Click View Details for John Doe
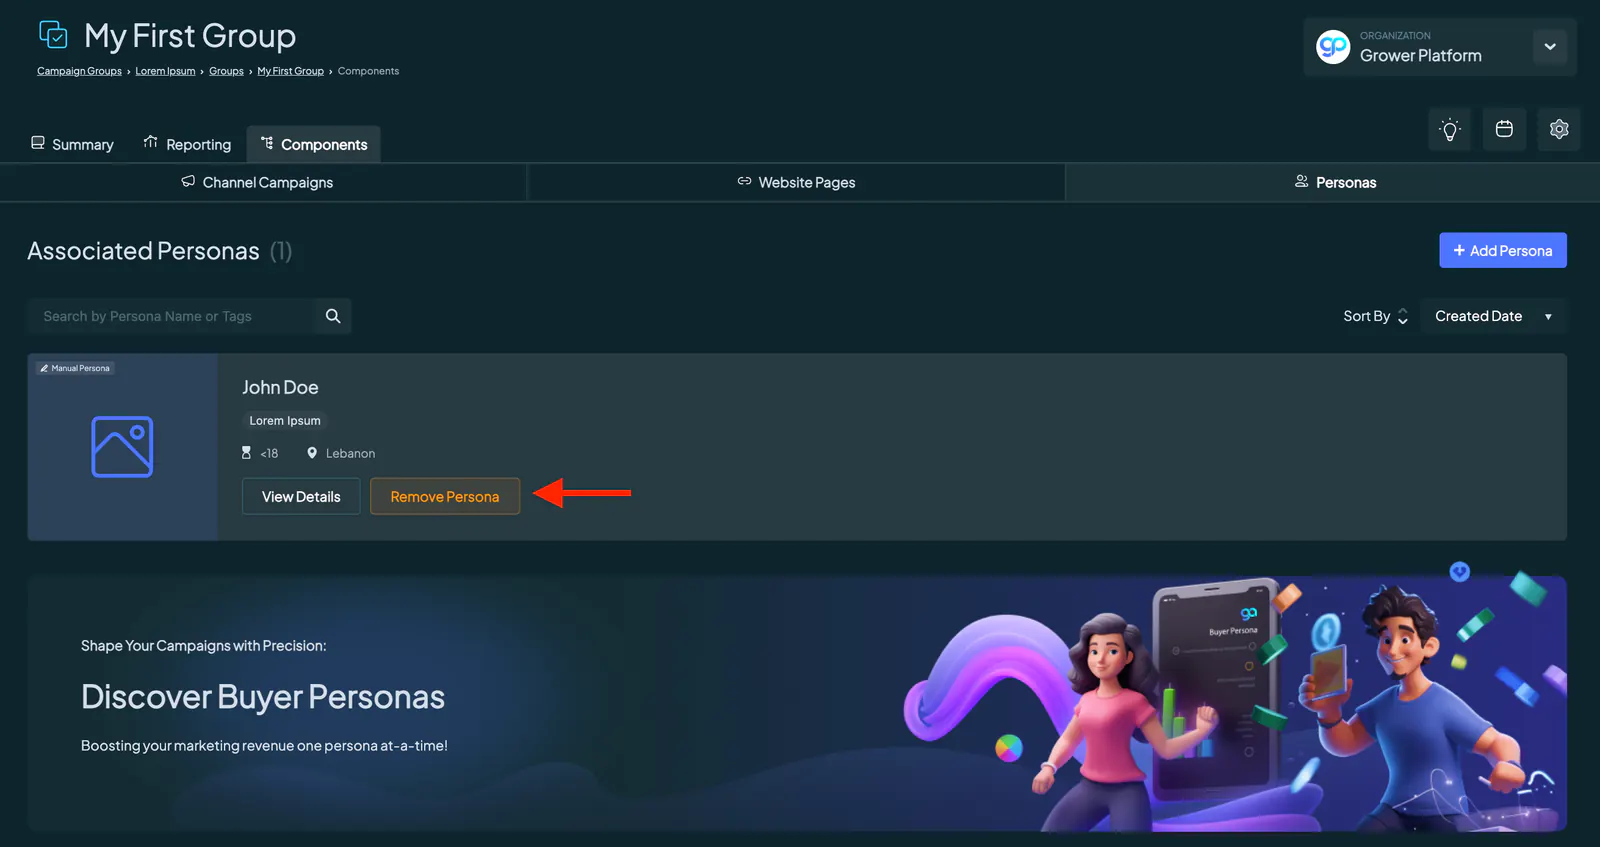Image resolution: width=1600 pixels, height=847 pixels. pos(301,496)
